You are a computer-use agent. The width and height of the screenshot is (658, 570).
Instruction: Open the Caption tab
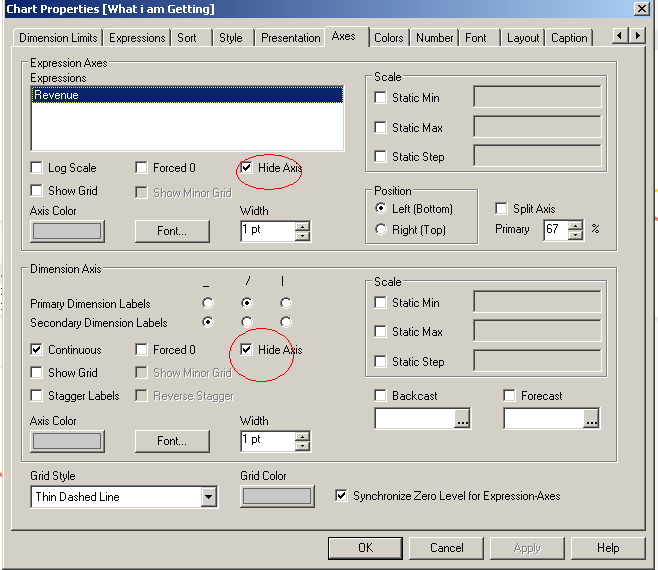[x=569, y=38]
